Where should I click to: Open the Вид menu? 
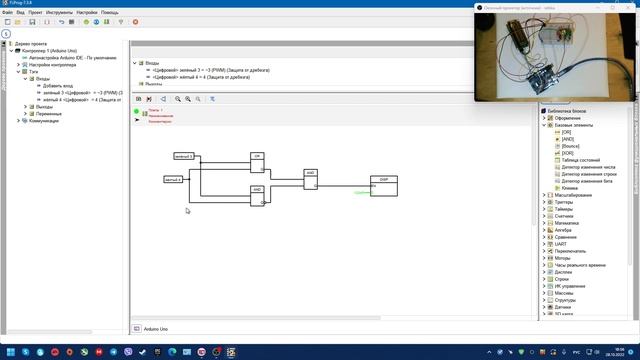click(20, 12)
